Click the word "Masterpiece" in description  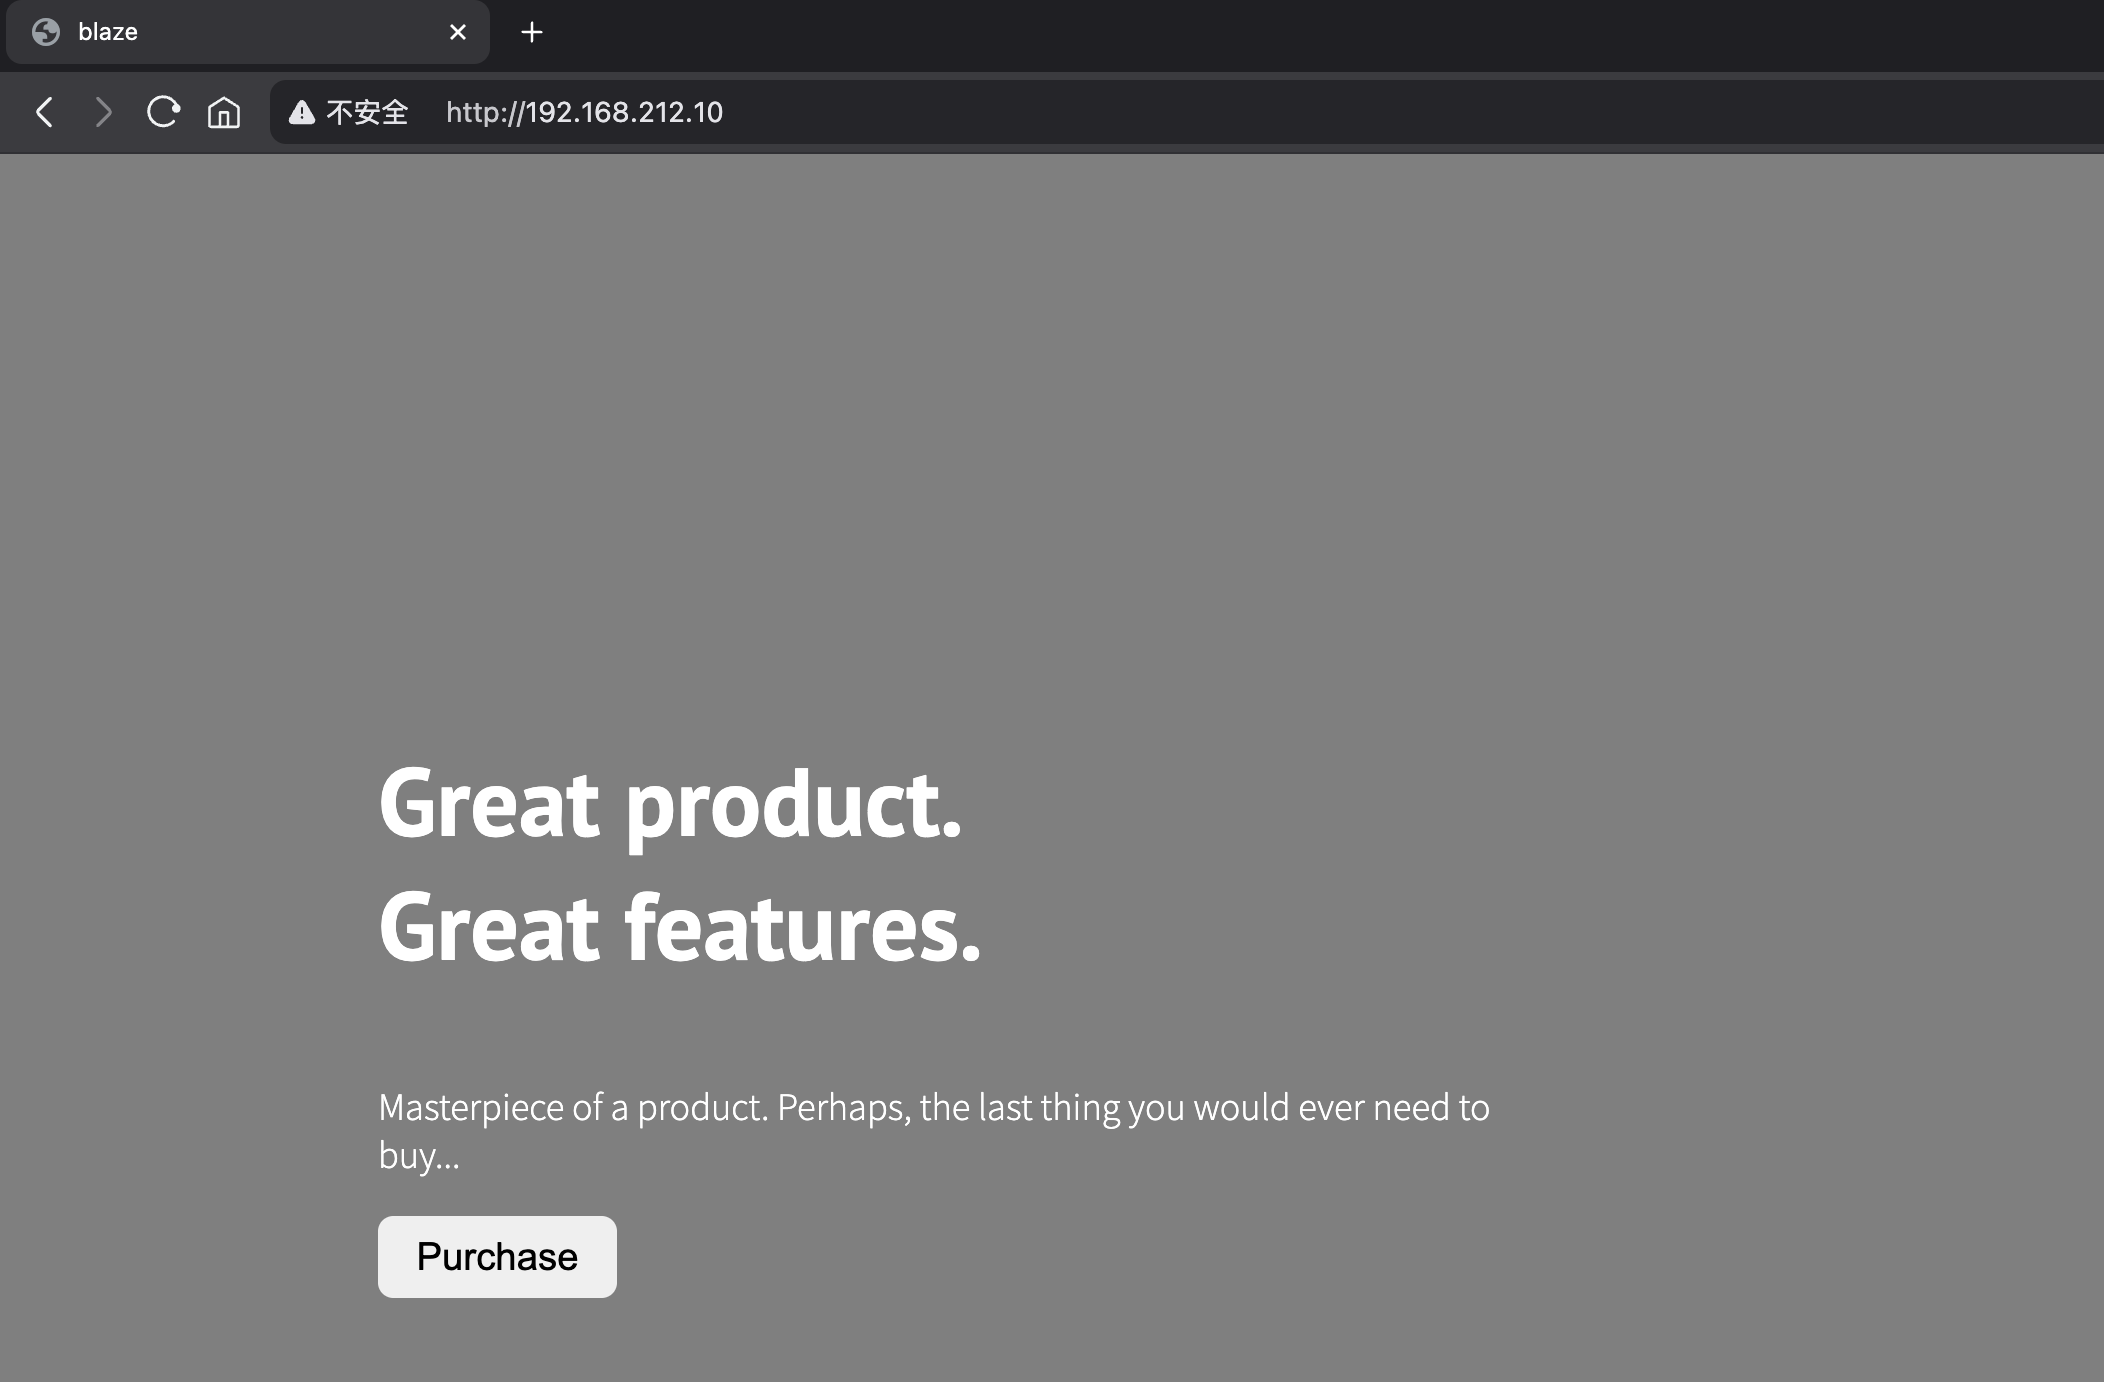point(470,1108)
